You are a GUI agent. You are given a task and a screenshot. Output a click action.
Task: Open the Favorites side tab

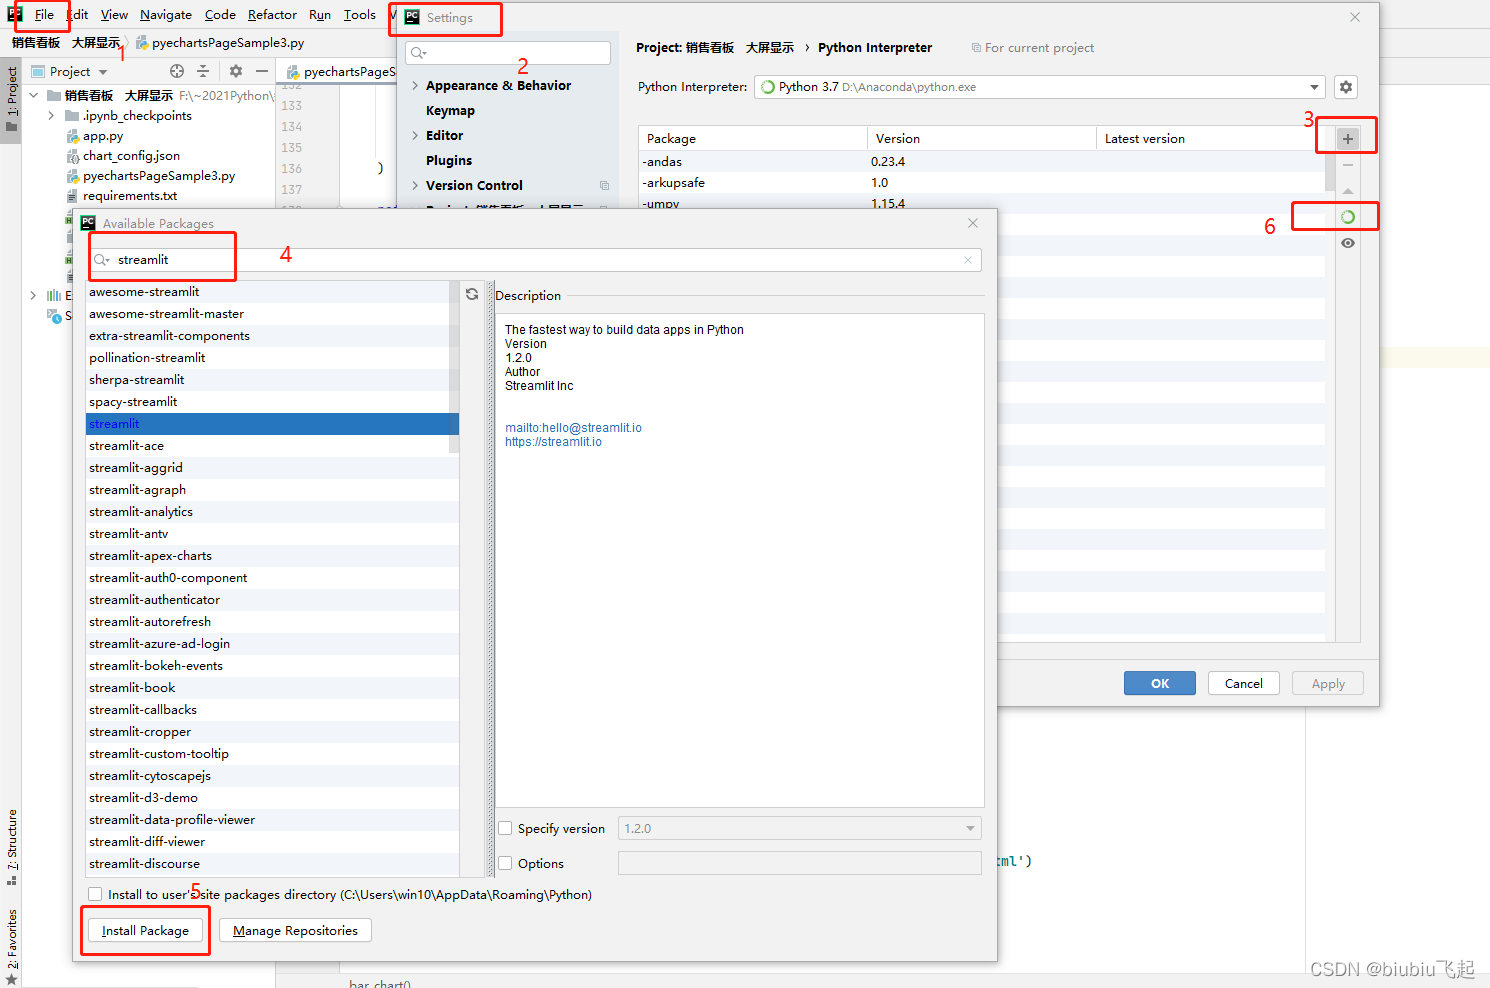click(x=11, y=946)
